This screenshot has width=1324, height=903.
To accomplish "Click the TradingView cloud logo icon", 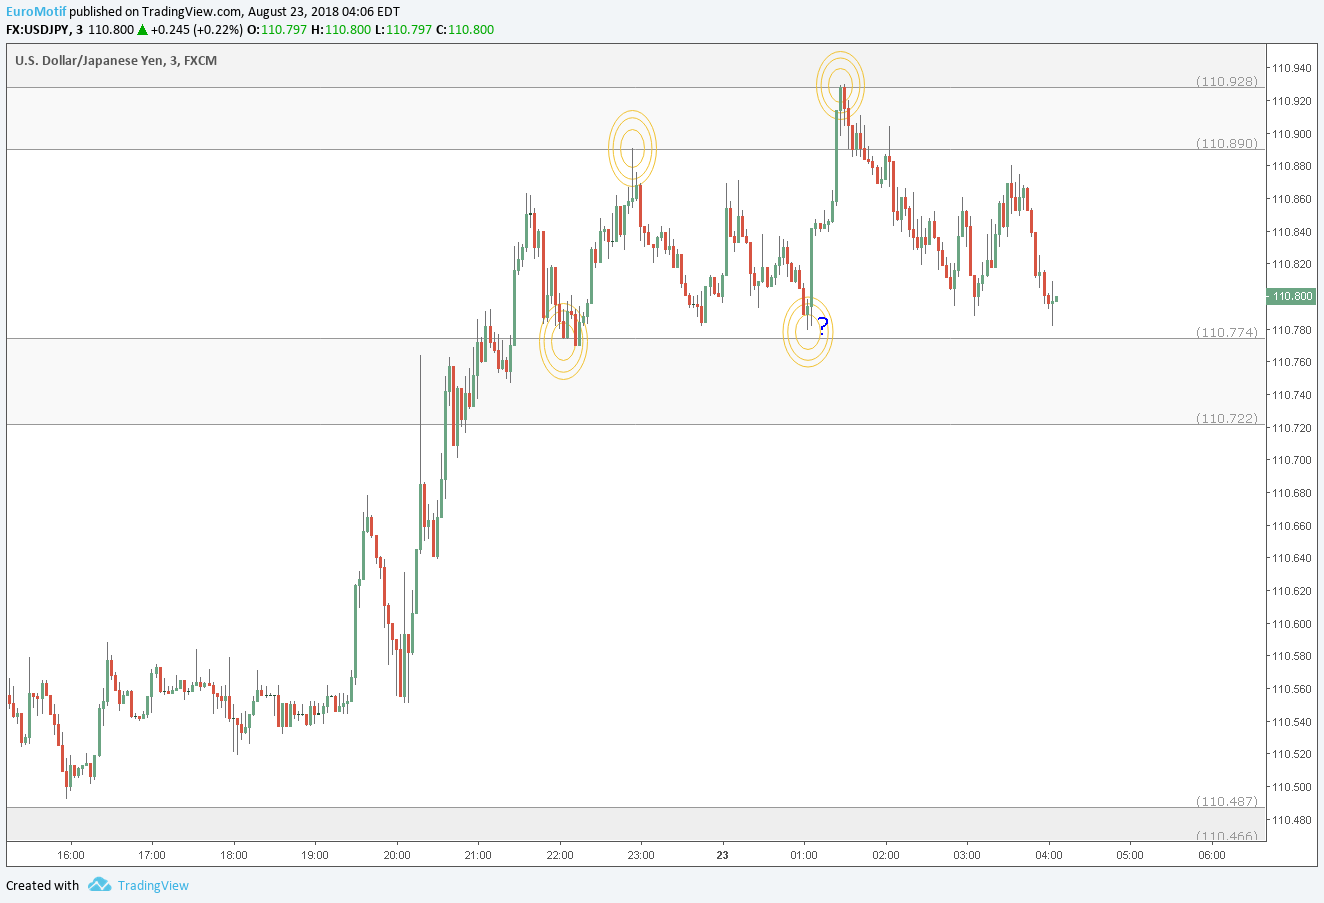I will (99, 884).
